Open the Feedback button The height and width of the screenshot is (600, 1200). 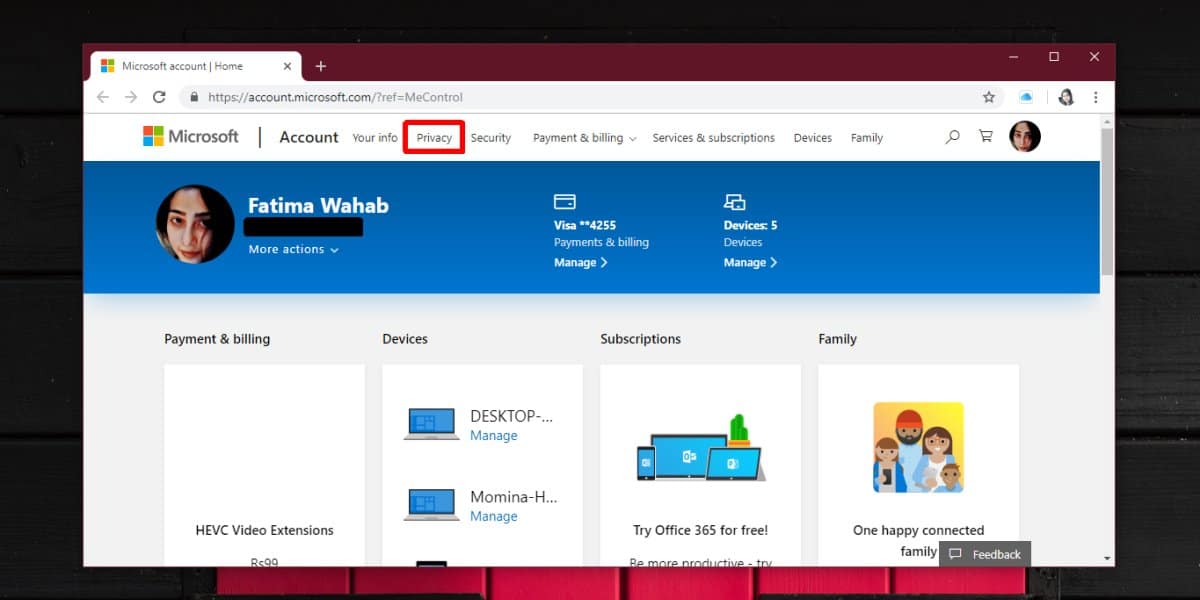pyautogui.click(x=985, y=554)
